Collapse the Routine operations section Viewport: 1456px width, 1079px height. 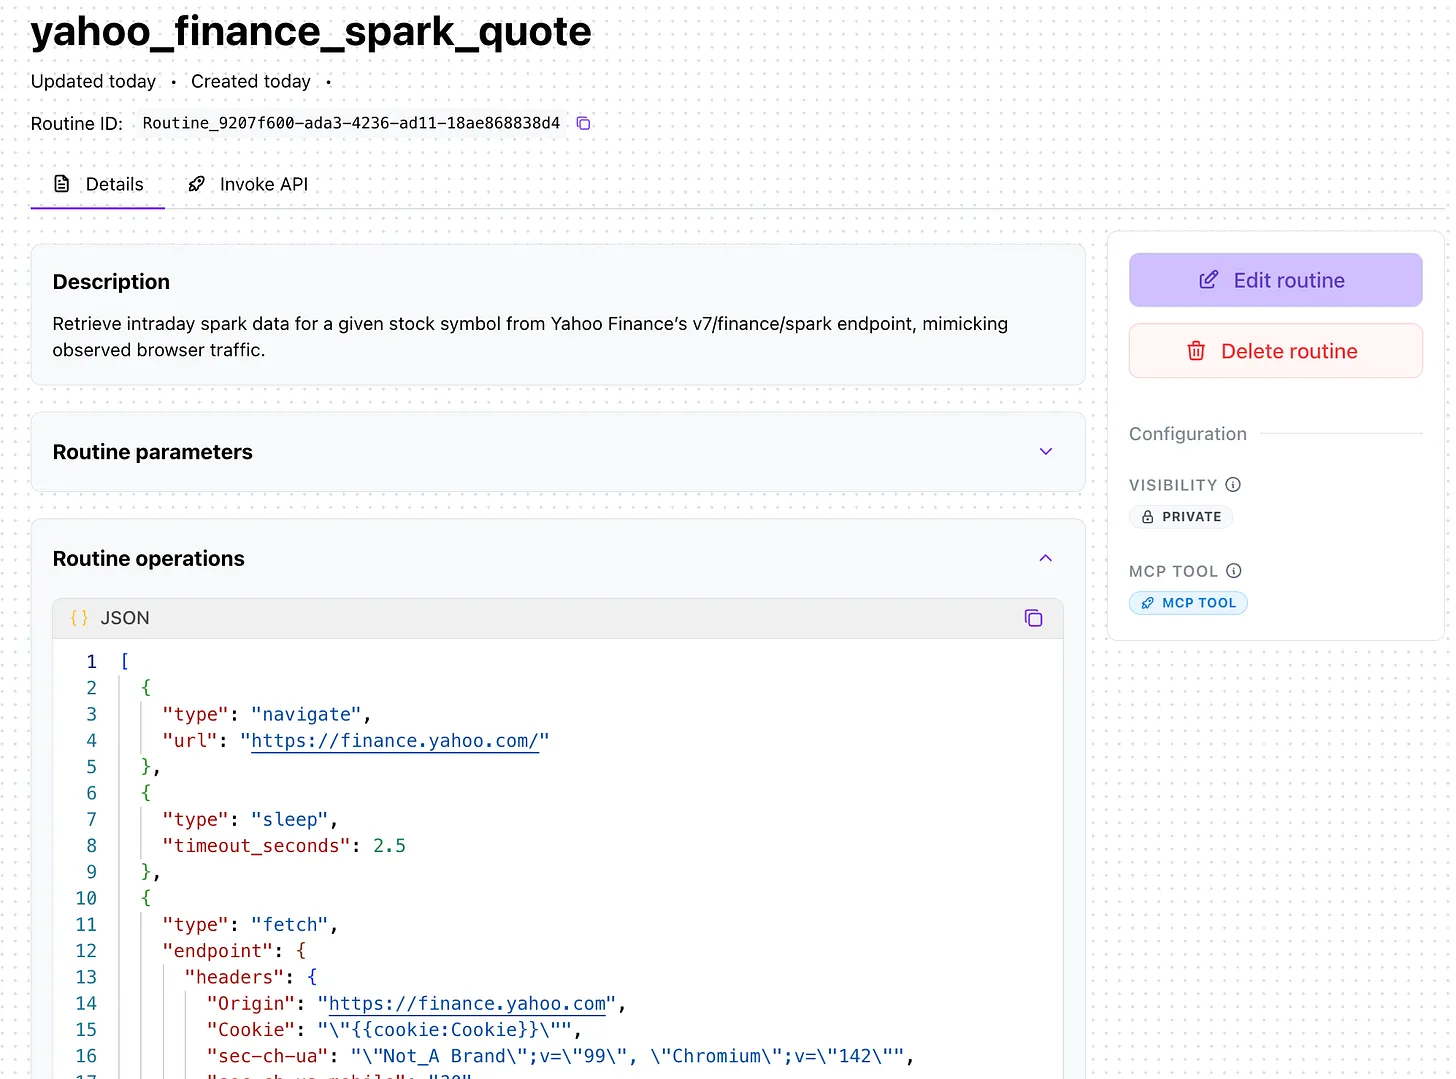pyautogui.click(x=1045, y=558)
